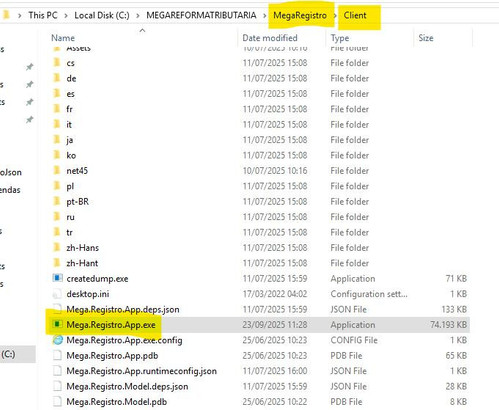Image resolution: width=499 pixels, height=410 pixels.
Task: Select file name createdump.exe
Action: [97, 279]
